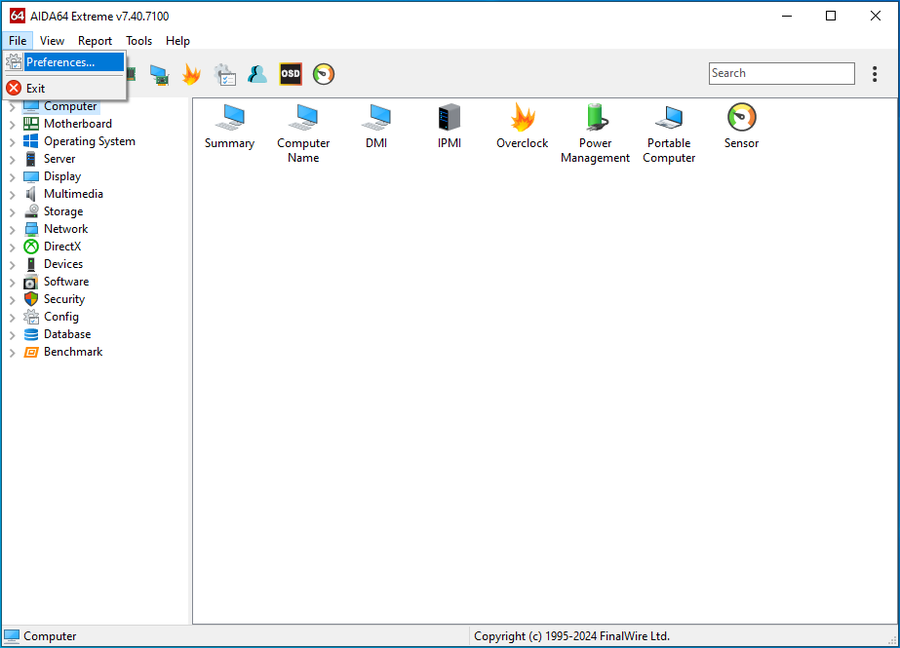The width and height of the screenshot is (900, 648).
Task: Open the Portable Computer icon
Action: pyautogui.click(x=668, y=119)
